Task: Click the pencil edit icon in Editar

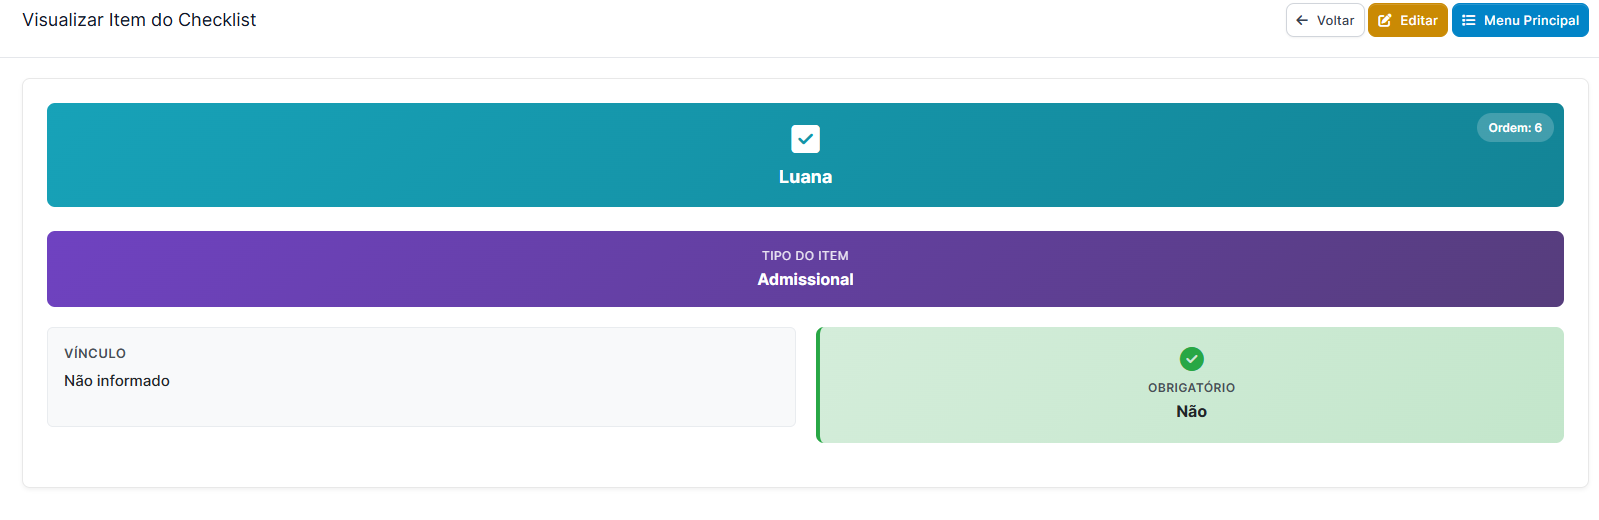Action: [x=1385, y=20]
